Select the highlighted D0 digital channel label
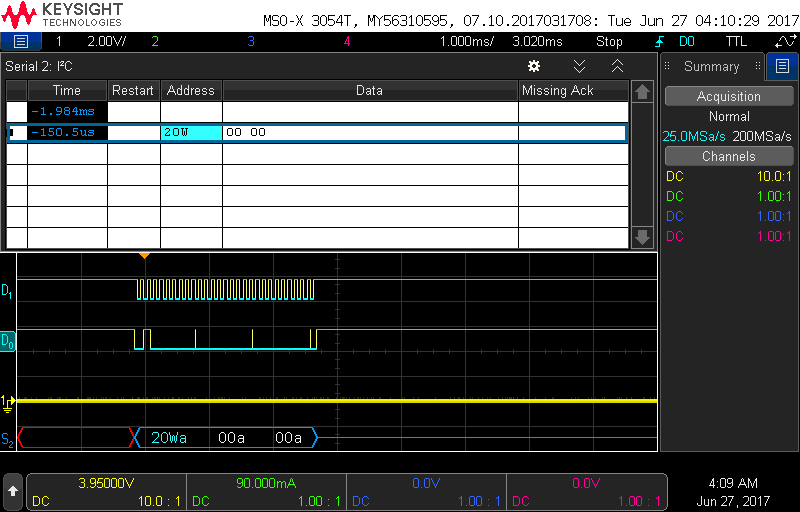The height and width of the screenshot is (512, 800). (x=8, y=341)
